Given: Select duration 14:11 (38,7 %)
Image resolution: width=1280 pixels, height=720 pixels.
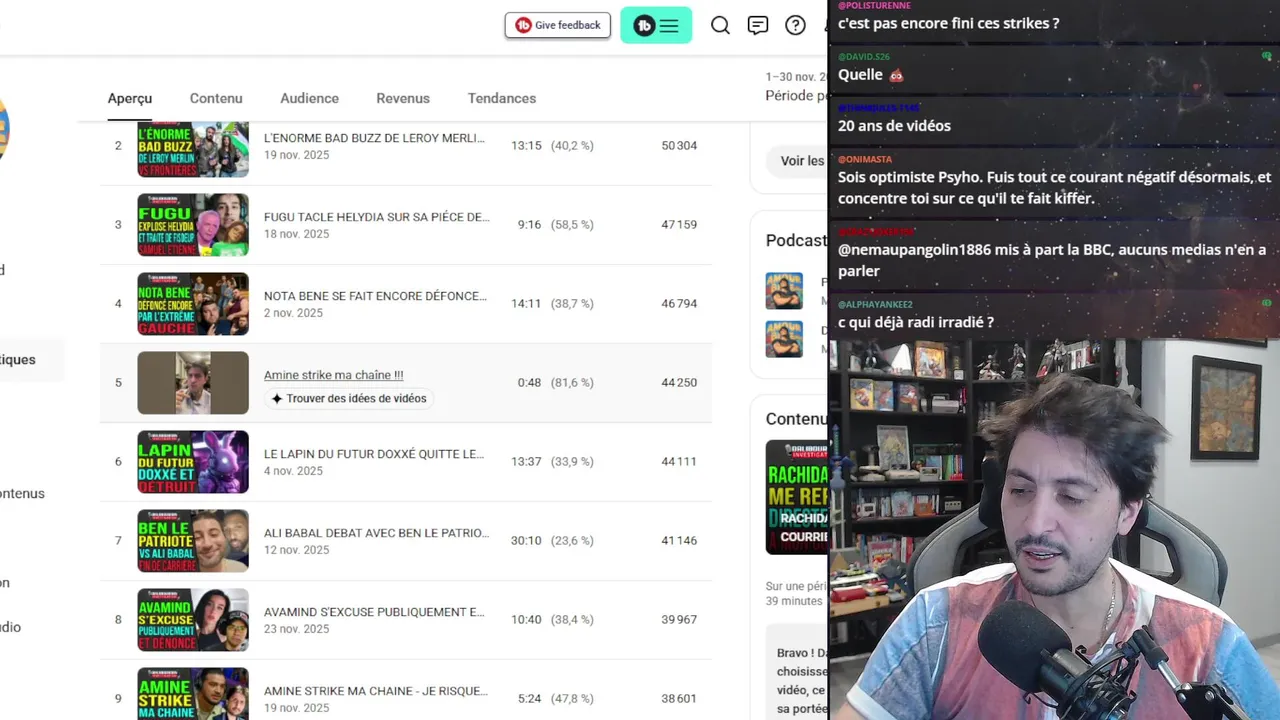Looking at the screenshot, I should coord(552,304).
